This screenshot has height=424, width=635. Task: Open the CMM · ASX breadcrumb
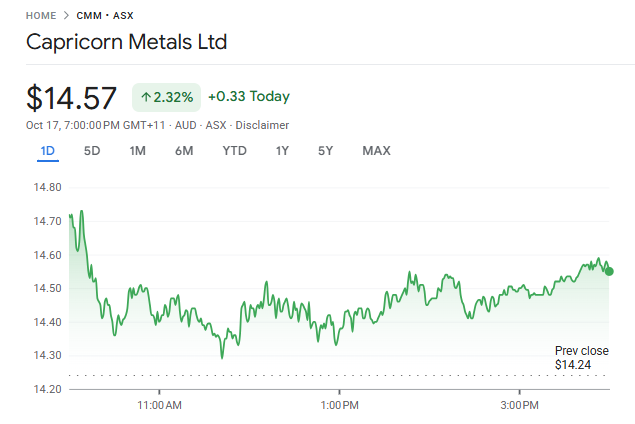point(105,16)
